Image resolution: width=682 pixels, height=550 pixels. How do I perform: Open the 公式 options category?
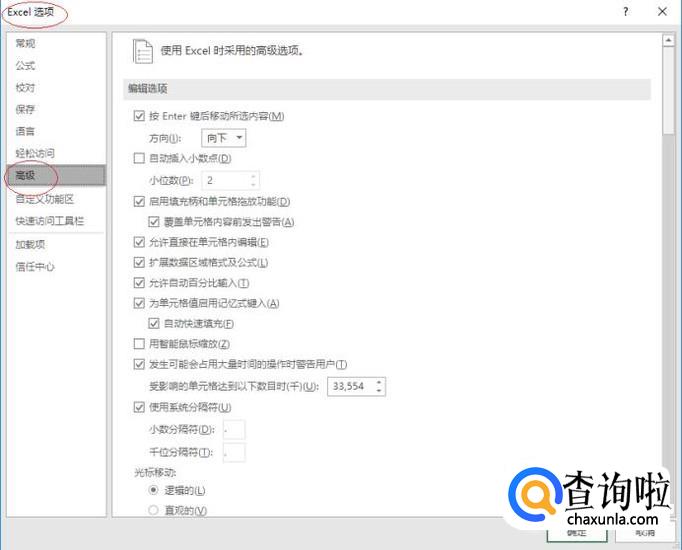tap(25, 66)
